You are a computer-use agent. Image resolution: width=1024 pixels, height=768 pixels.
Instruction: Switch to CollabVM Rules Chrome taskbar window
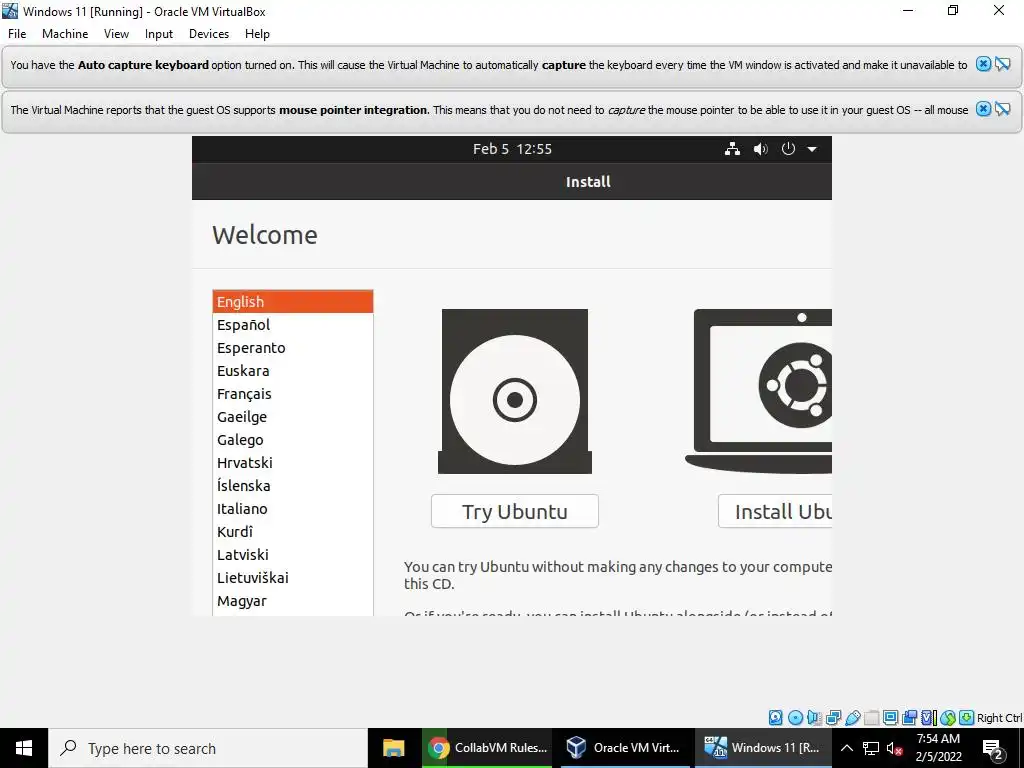[x=487, y=748]
